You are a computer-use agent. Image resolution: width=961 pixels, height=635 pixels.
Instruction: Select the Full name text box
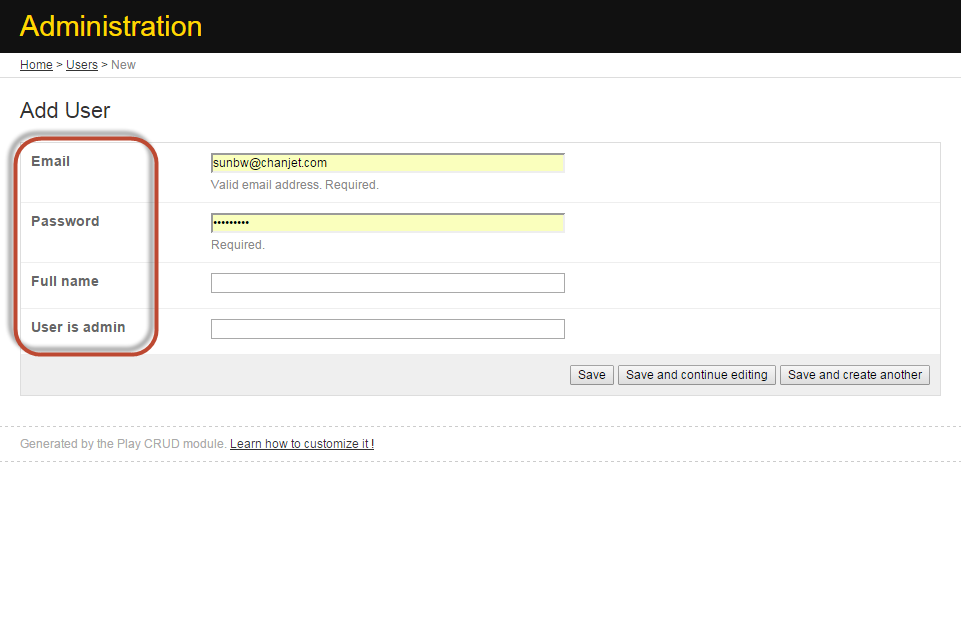click(x=387, y=283)
